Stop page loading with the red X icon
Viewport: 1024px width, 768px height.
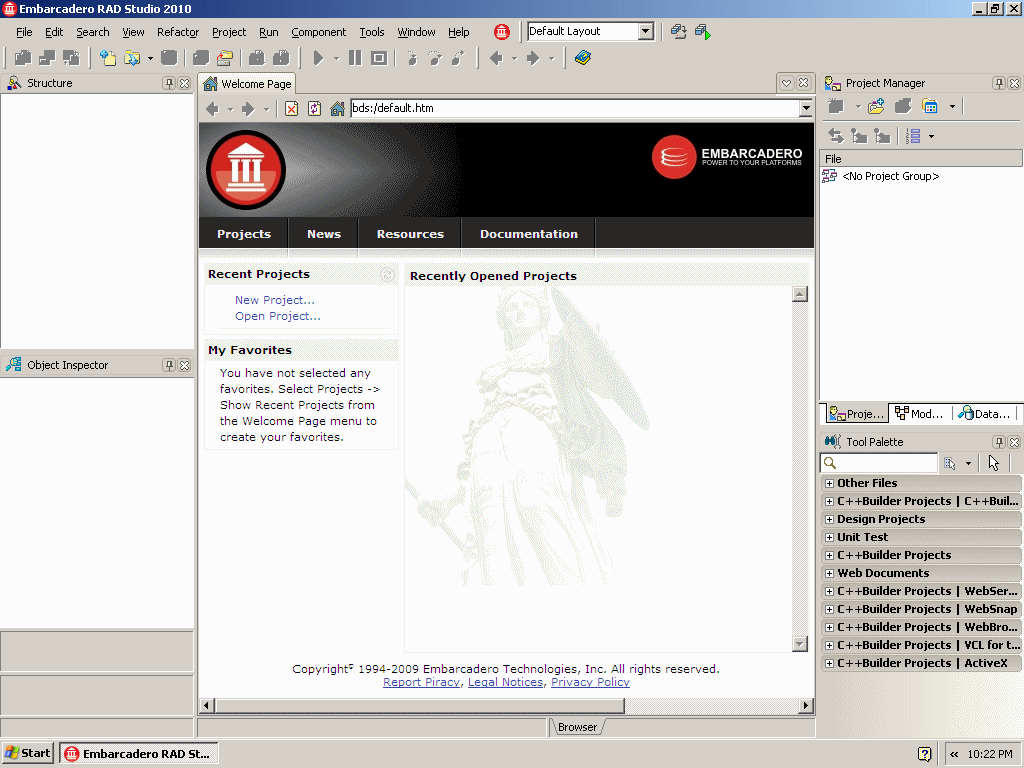coord(291,107)
